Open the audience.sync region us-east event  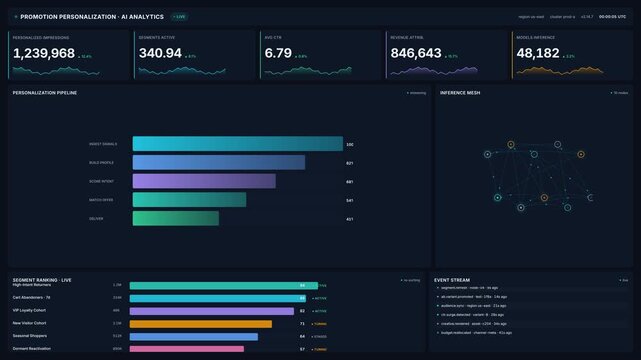coord(531,306)
